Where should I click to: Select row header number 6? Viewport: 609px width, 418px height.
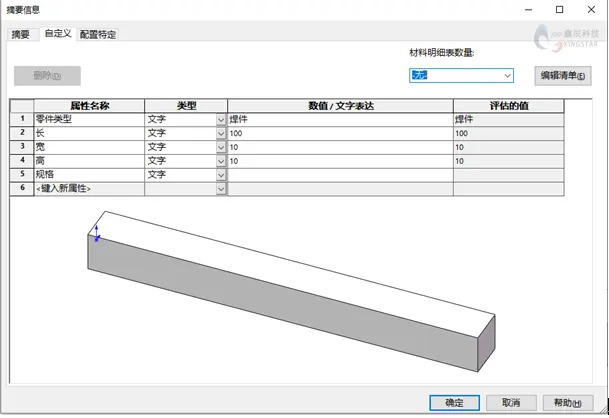point(22,188)
